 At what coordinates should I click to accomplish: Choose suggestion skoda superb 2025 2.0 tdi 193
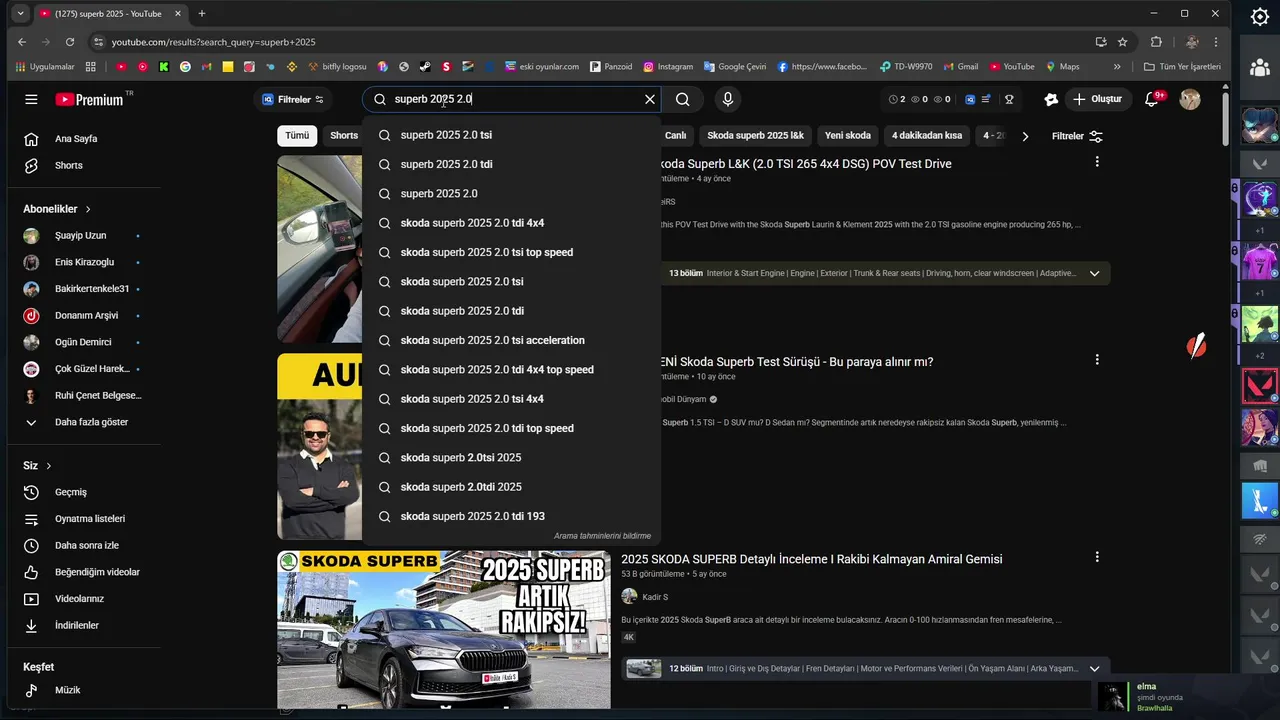[511, 516]
